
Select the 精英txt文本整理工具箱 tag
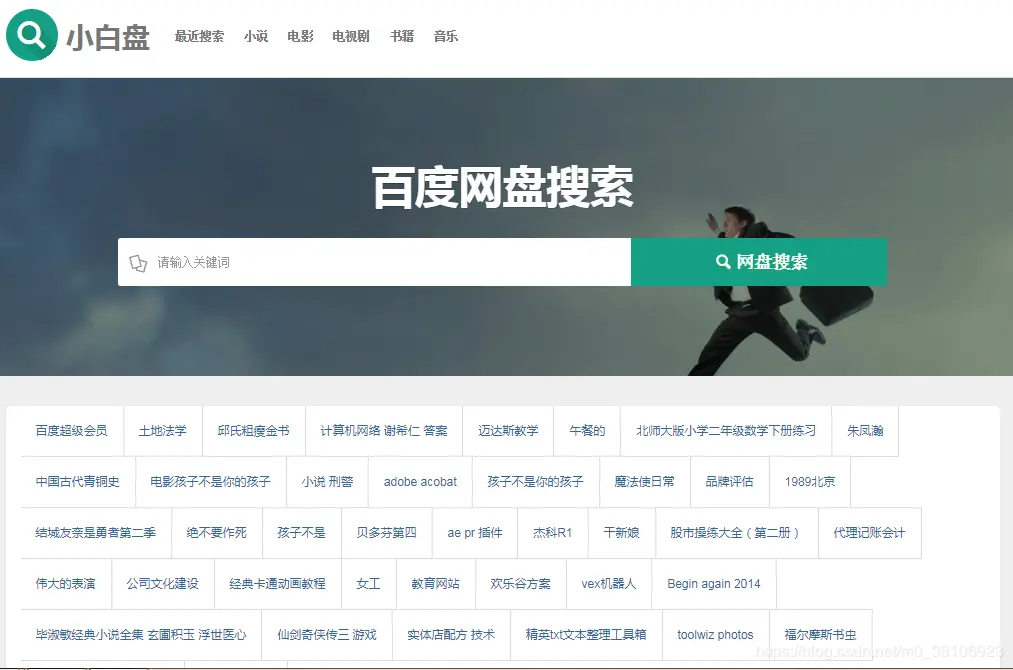pyautogui.click(x=587, y=635)
